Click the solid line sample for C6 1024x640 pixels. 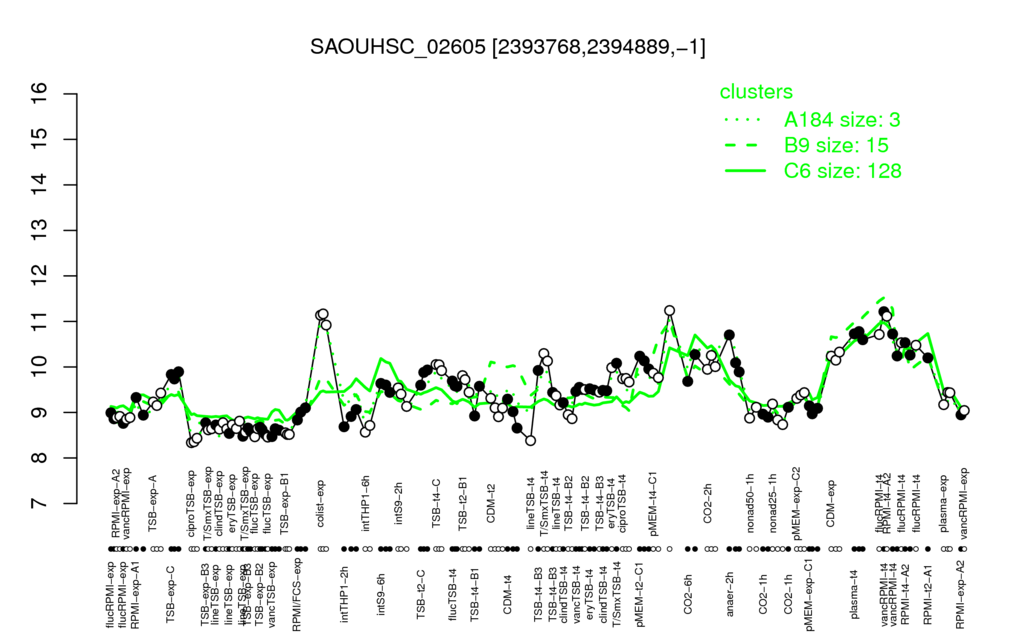745,170
